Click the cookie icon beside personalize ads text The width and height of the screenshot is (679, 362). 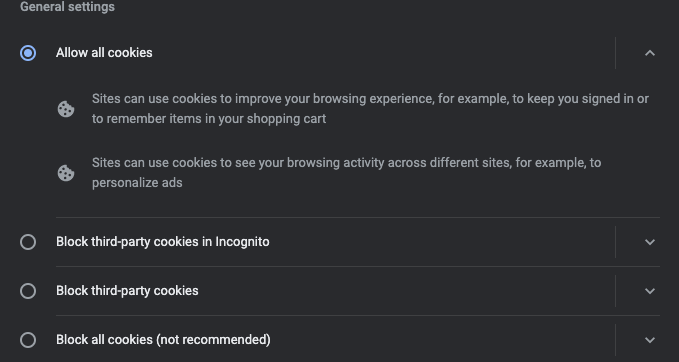(66, 173)
